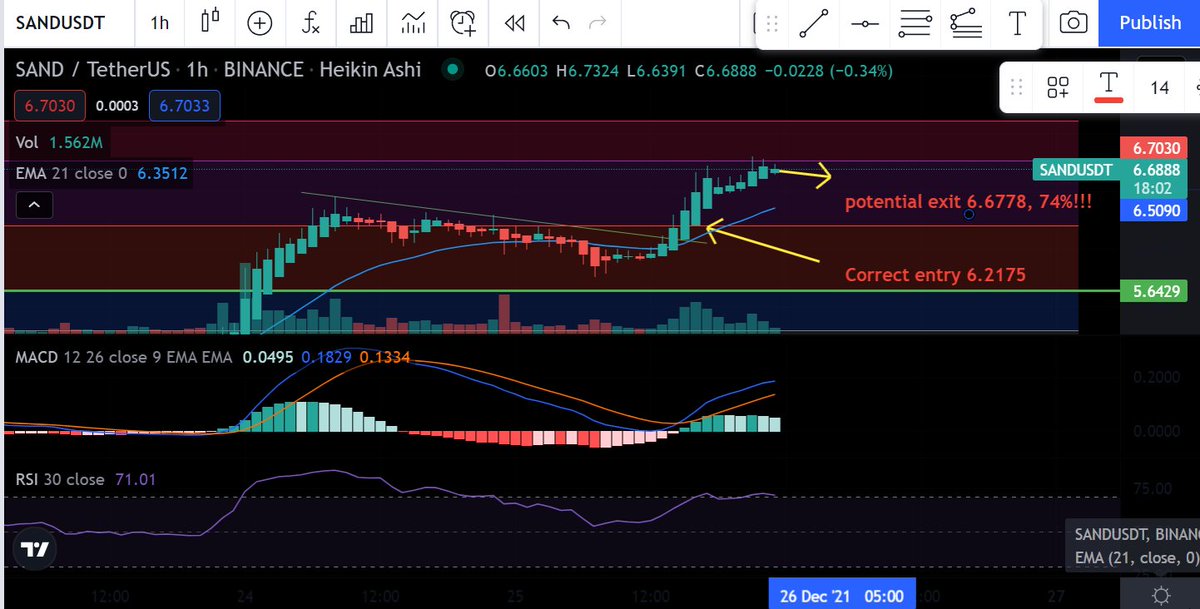Screen dimensions: 1200x609
Task: Select the Fibonacci retracement tool
Action: pos(916,22)
